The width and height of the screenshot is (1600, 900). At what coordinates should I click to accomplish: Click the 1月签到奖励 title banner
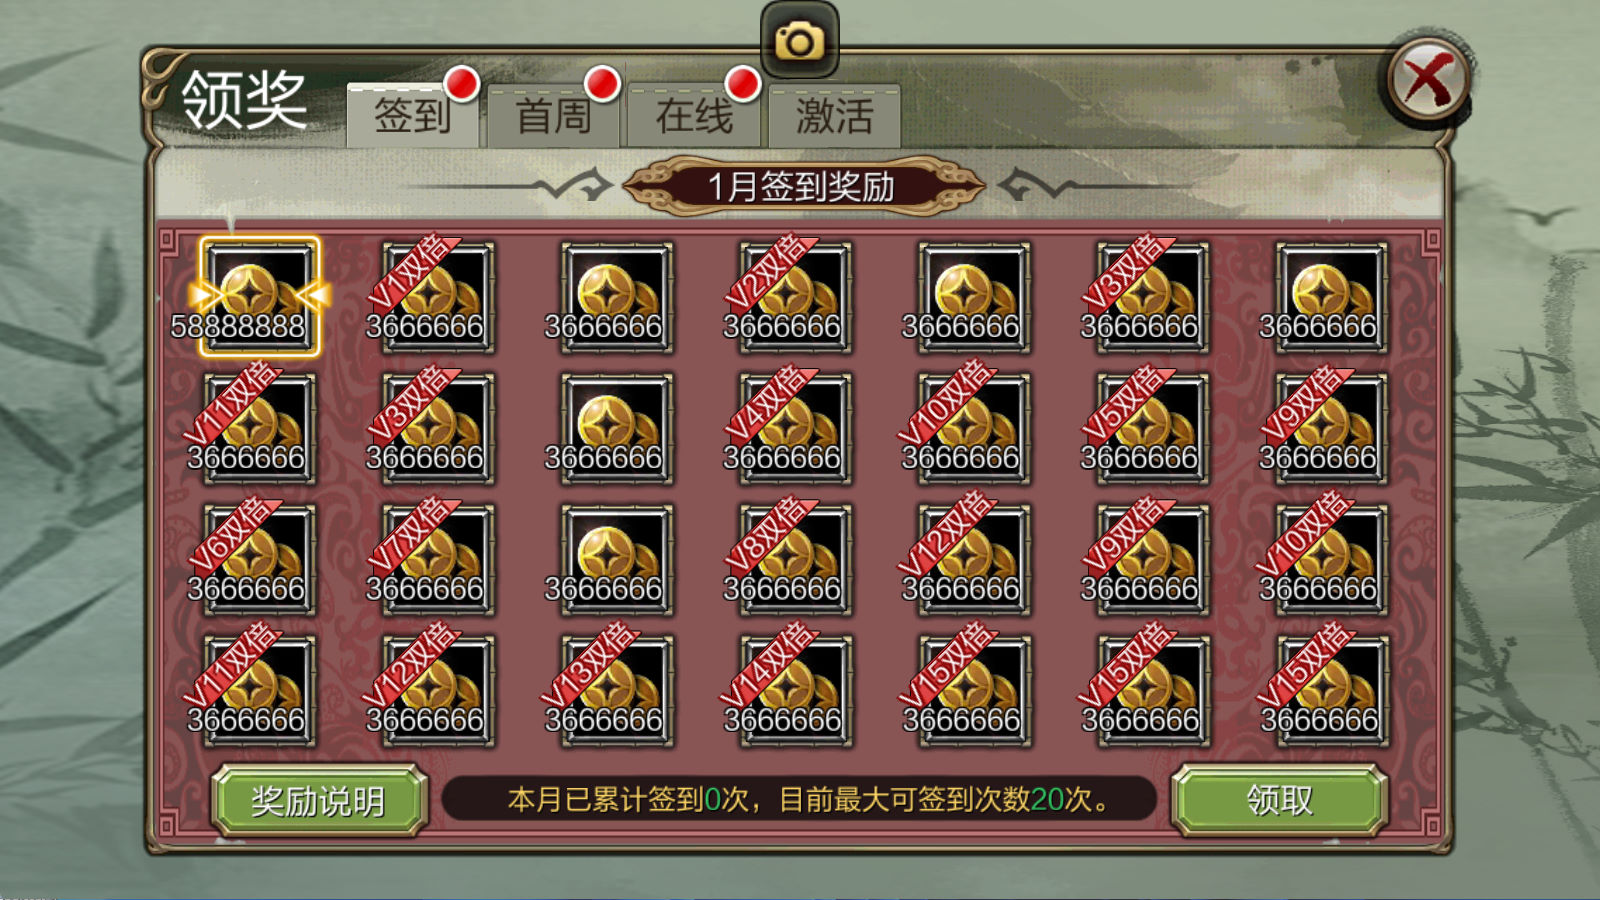tap(802, 186)
